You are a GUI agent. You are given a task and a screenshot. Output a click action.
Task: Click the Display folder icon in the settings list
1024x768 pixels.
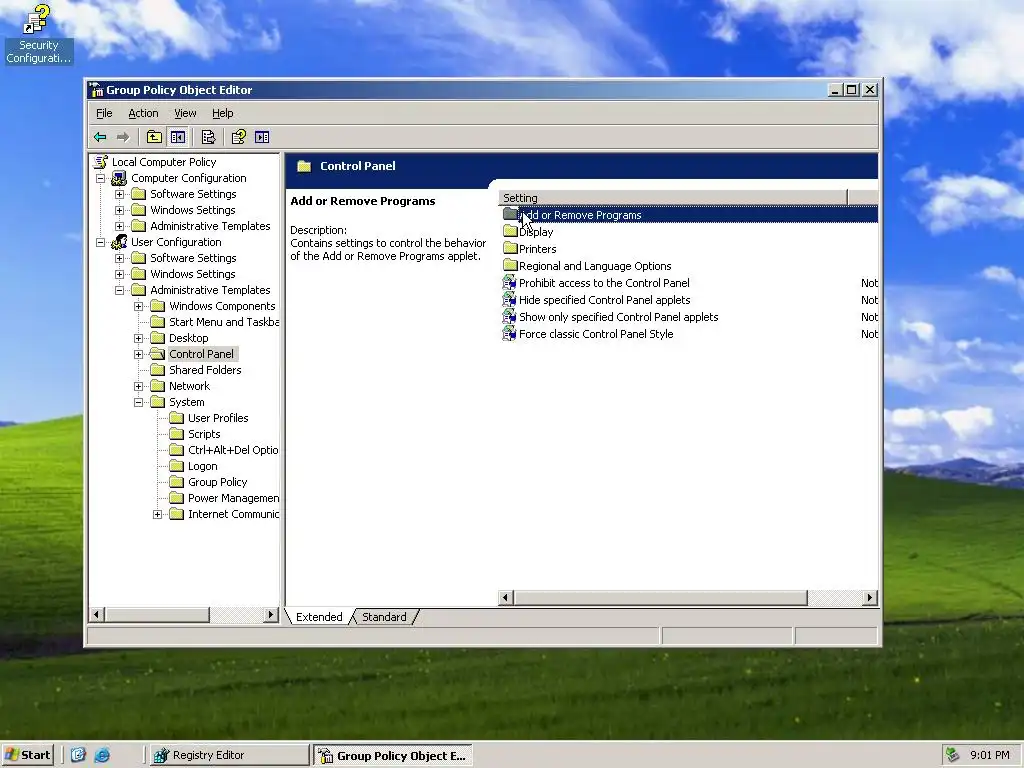[x=510, y=231]
